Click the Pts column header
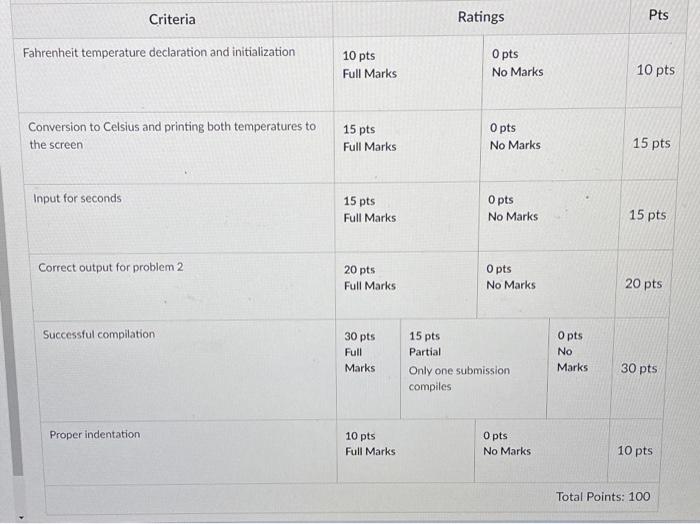This screenshot has width=700, height=524. point(658,15)
